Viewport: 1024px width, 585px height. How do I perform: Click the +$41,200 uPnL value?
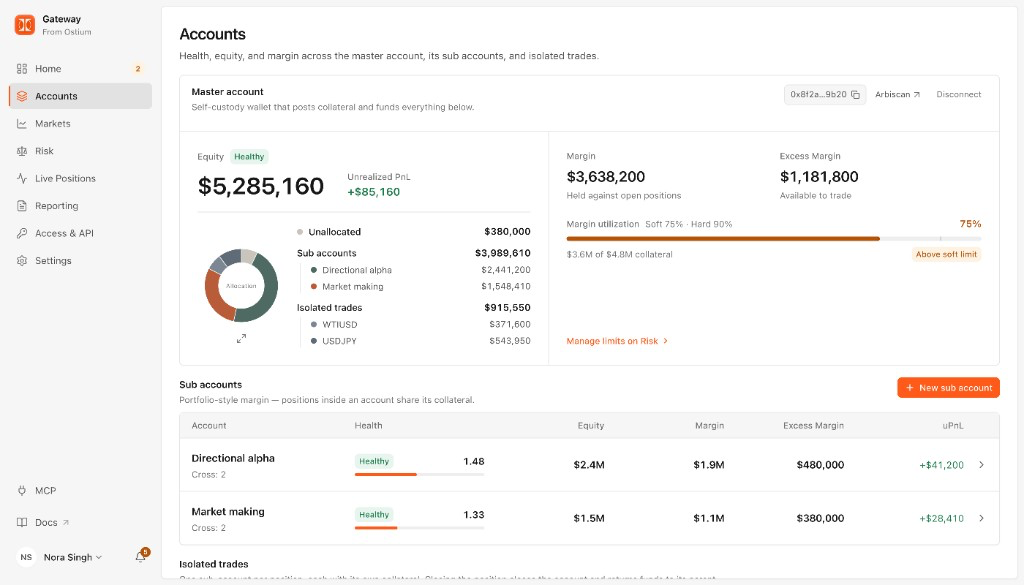tap(941, 465)
